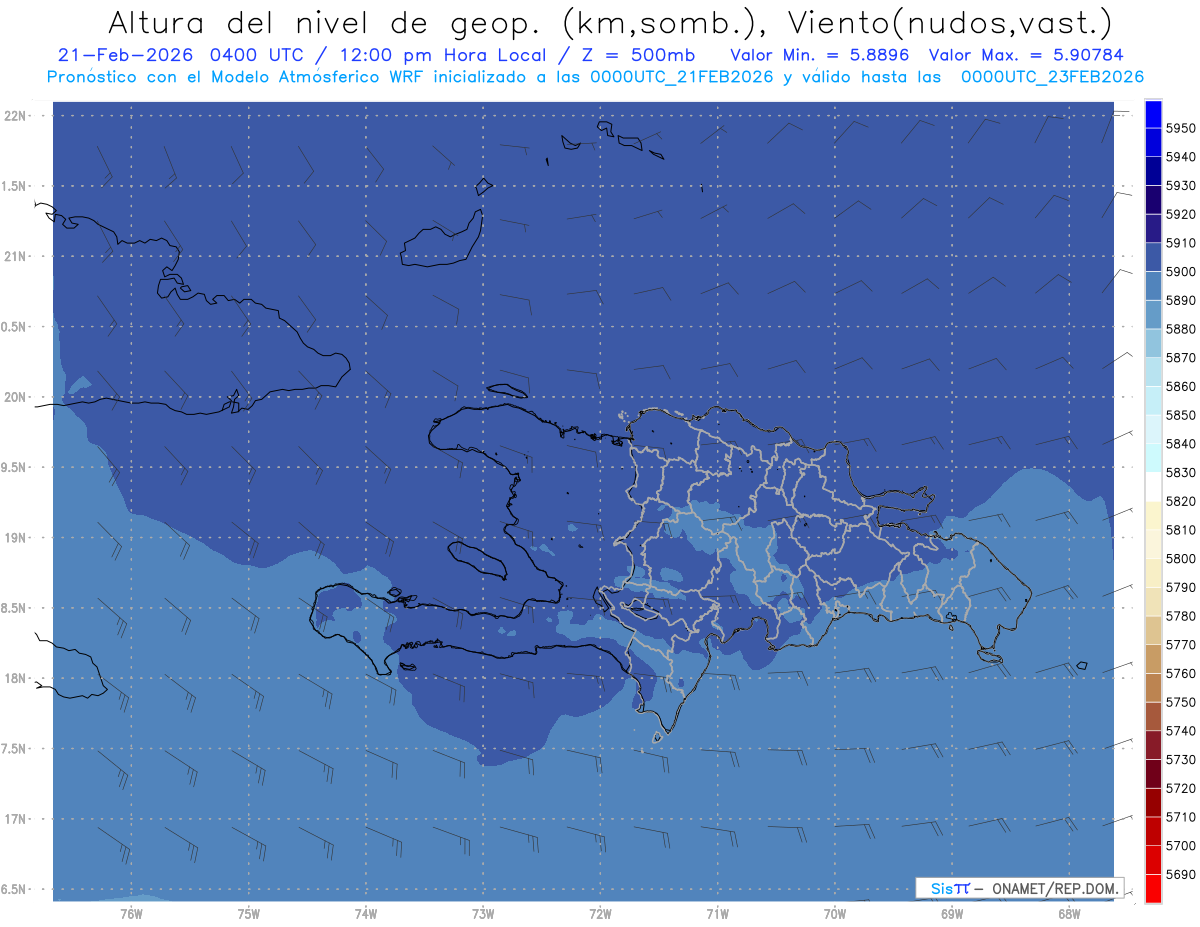Select the 5870 legend value
The image size is (1200, 927).
1181,358
